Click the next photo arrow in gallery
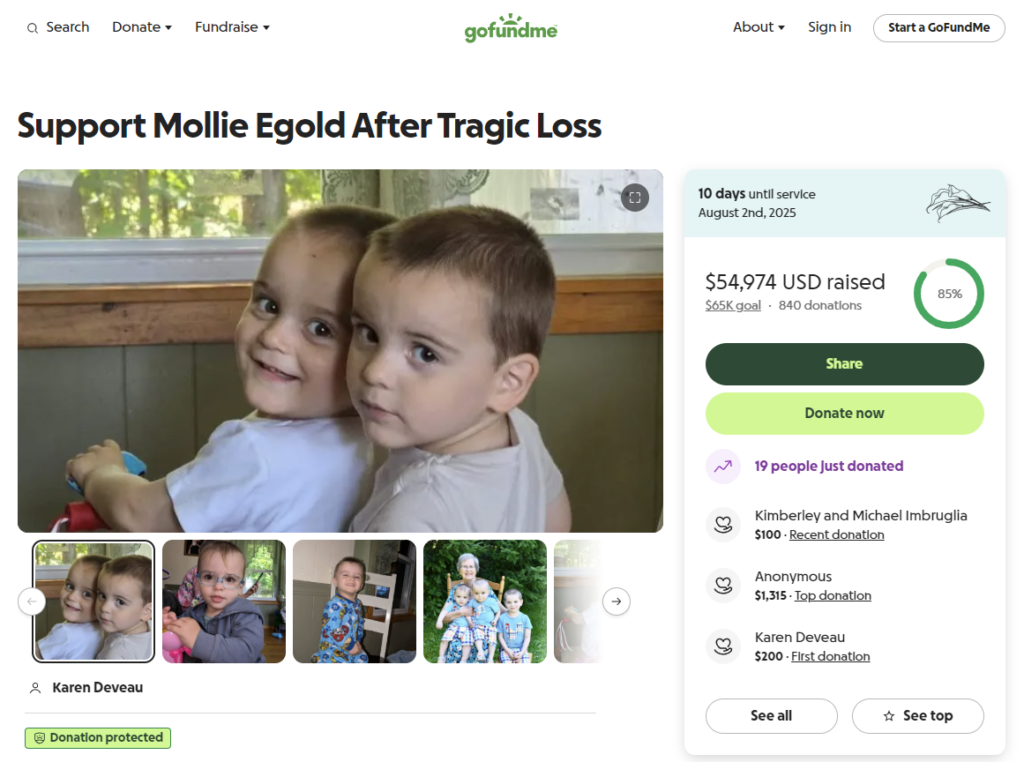1024x762 pixels. tap(616, 601)
